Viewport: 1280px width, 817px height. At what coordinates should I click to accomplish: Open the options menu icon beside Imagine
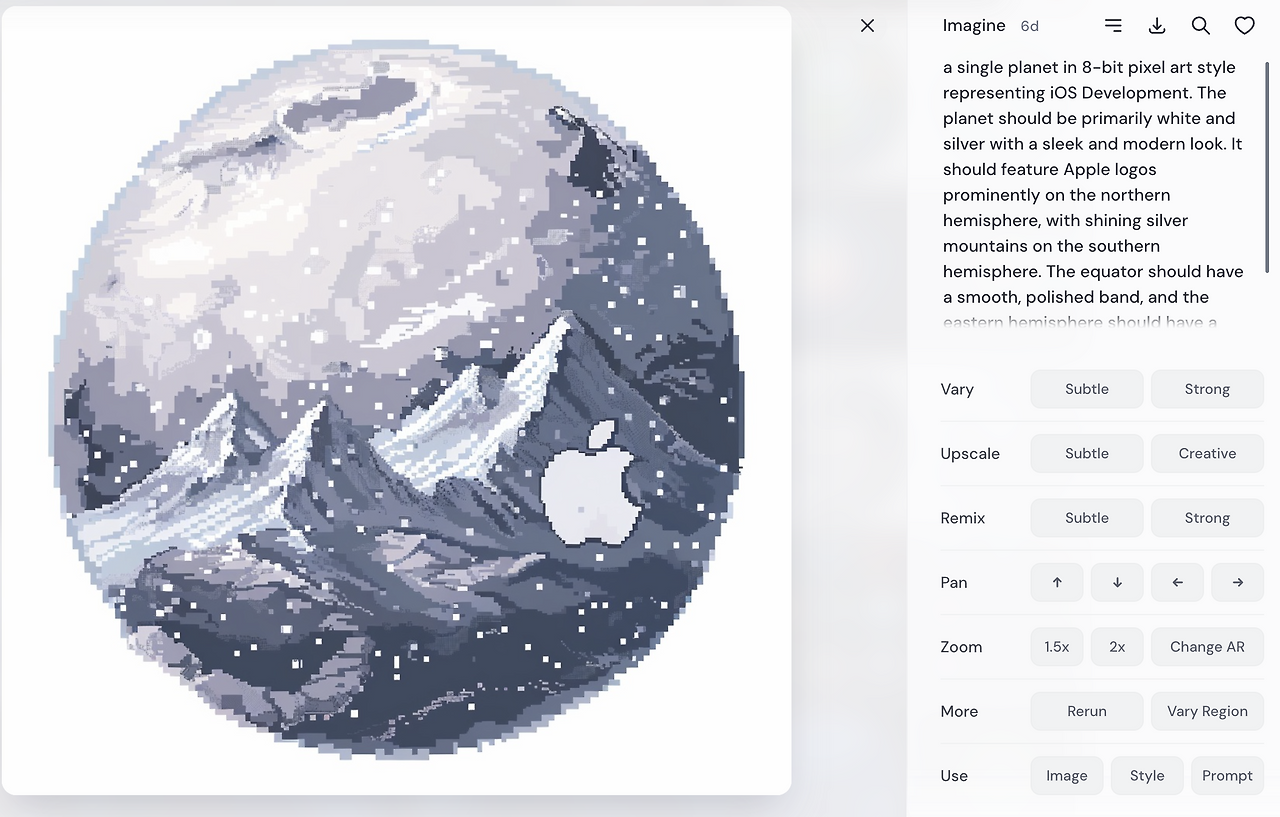pyautogui.click(x=1113, y=26)
